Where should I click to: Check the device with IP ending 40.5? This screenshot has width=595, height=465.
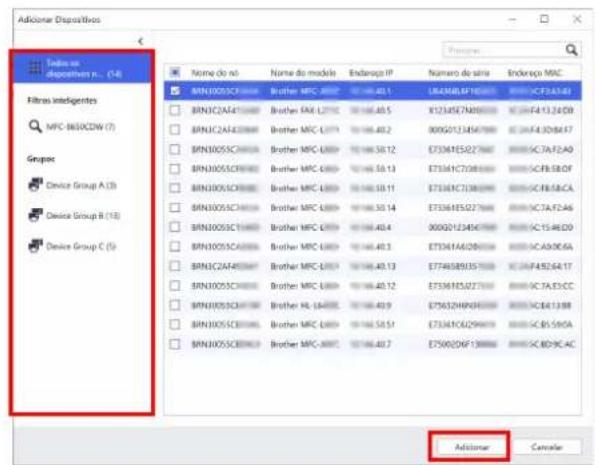tap(175, 110)
